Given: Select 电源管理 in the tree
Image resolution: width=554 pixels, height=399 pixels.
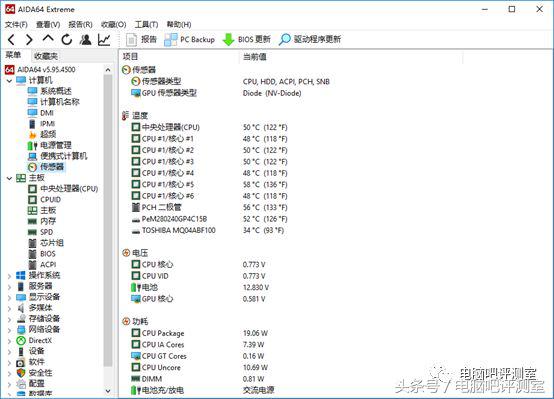Looking at the screenshot, I should click(x=50, y=145).
